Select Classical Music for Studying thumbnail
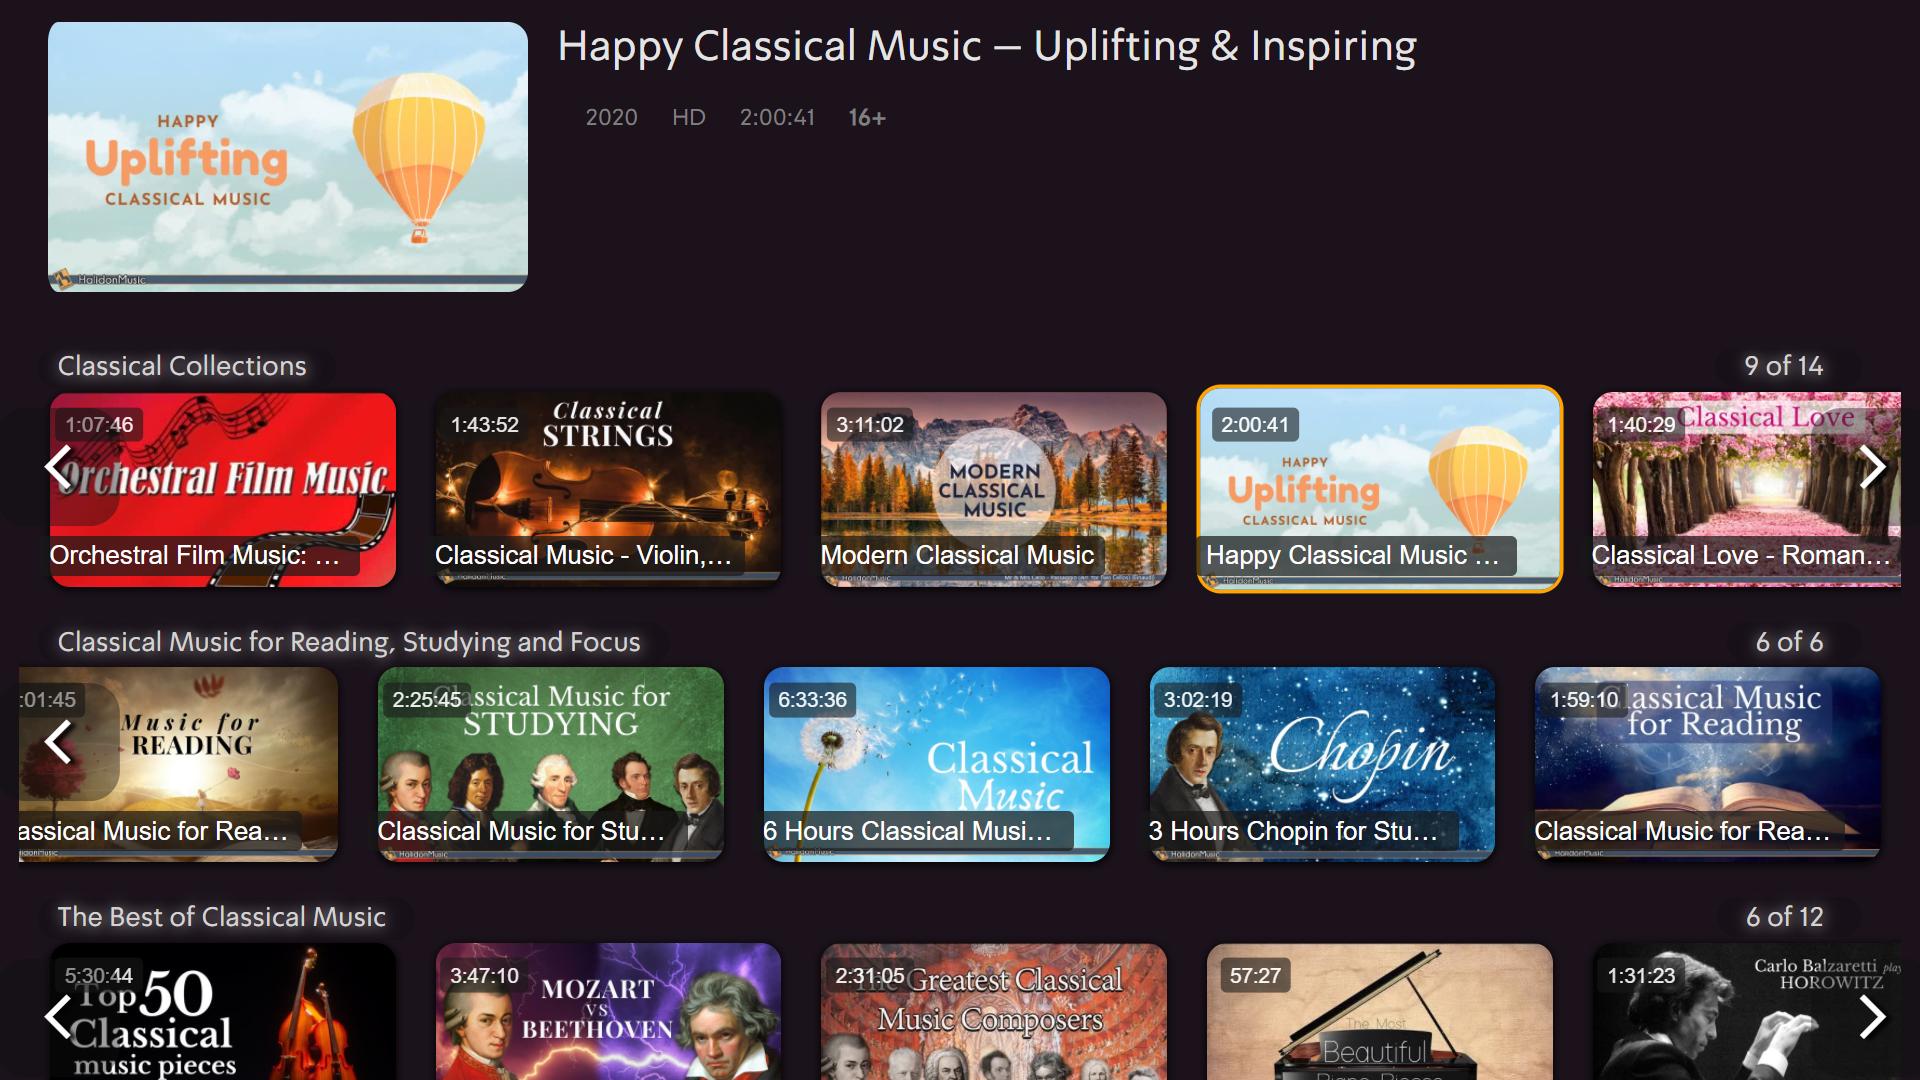Viewport: 1920px width, 1080px height. (551, 764)
